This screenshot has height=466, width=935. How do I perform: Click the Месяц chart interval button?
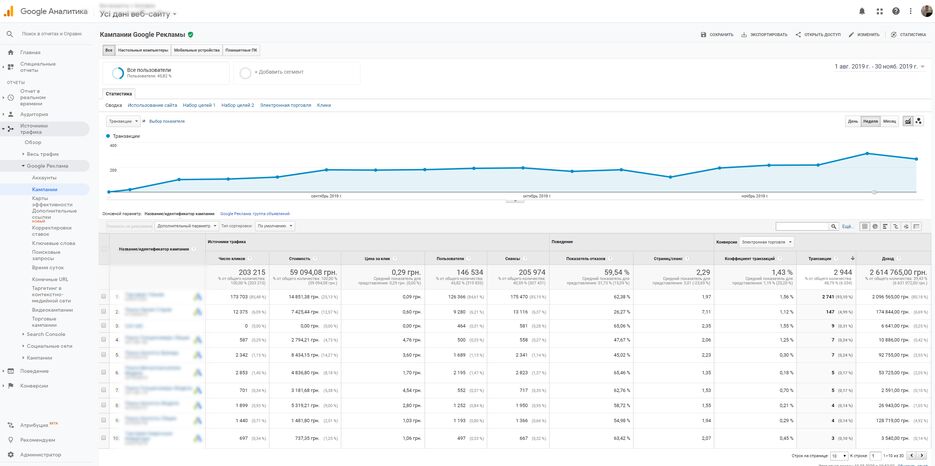(x=889, y=121)
